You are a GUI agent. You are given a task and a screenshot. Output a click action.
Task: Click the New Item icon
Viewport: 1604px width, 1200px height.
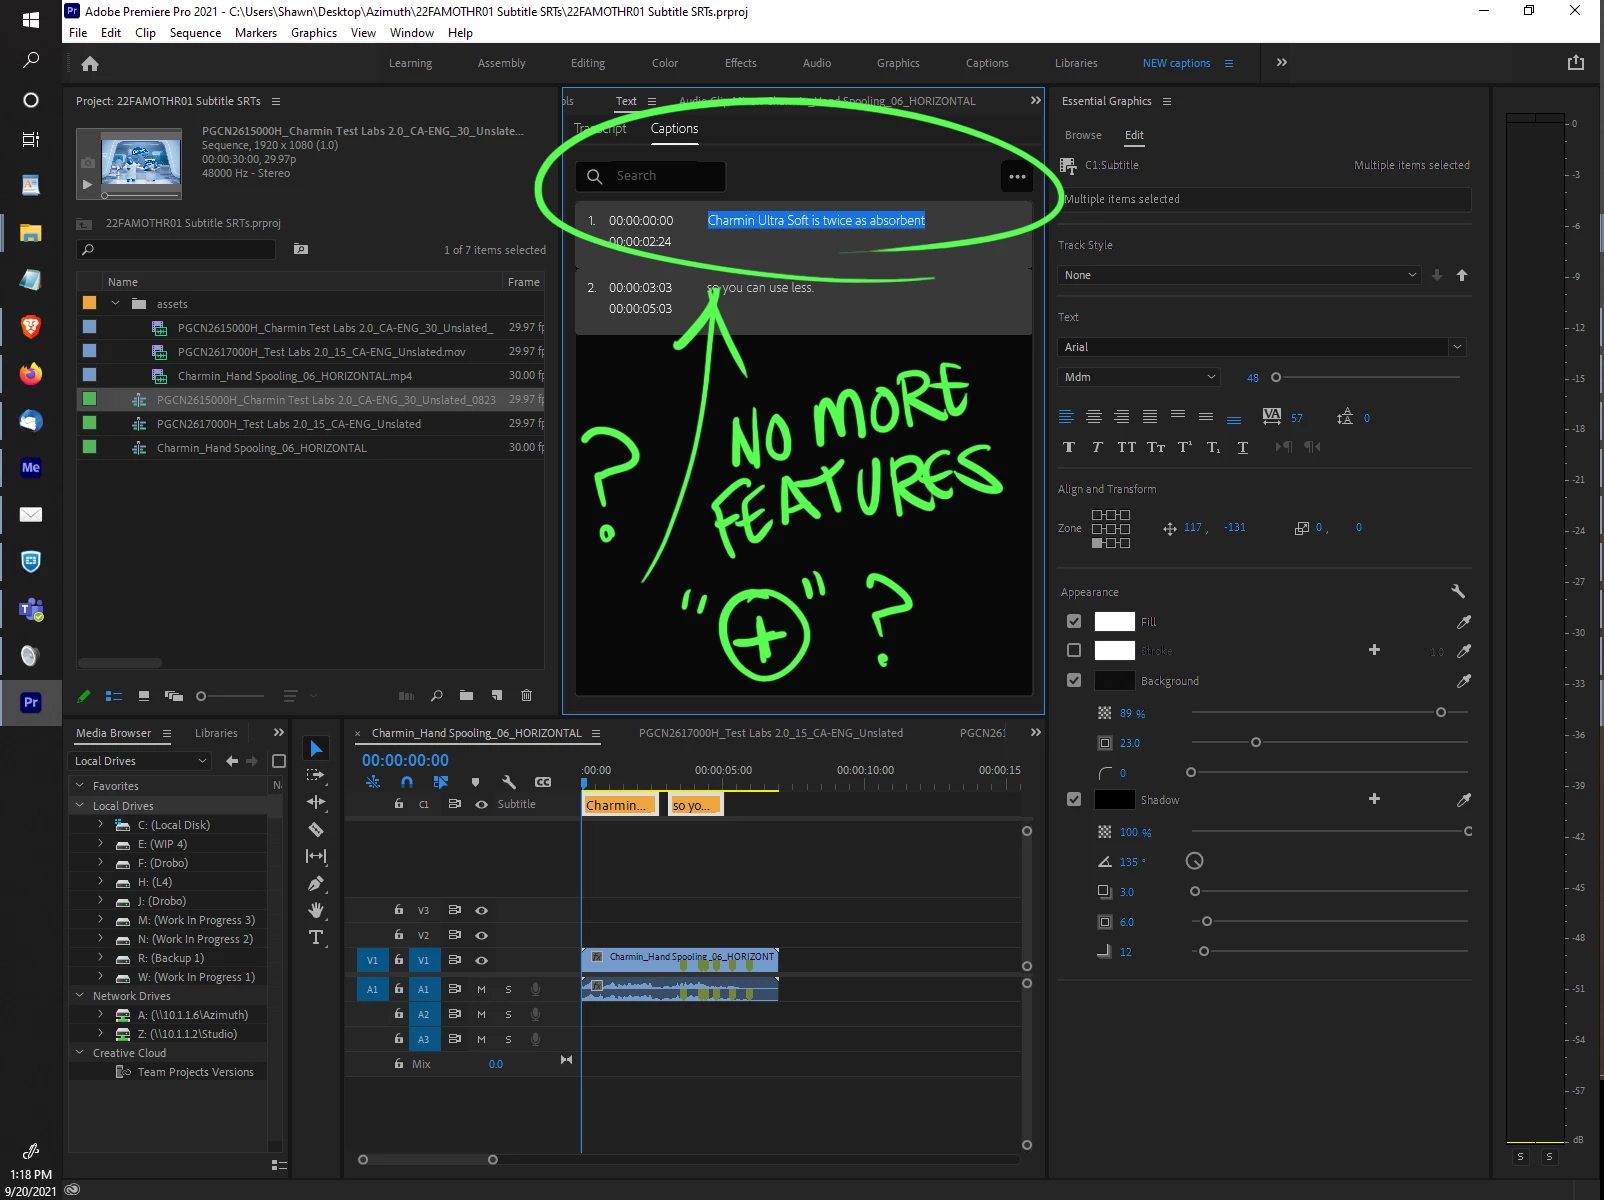click(497, 696)
